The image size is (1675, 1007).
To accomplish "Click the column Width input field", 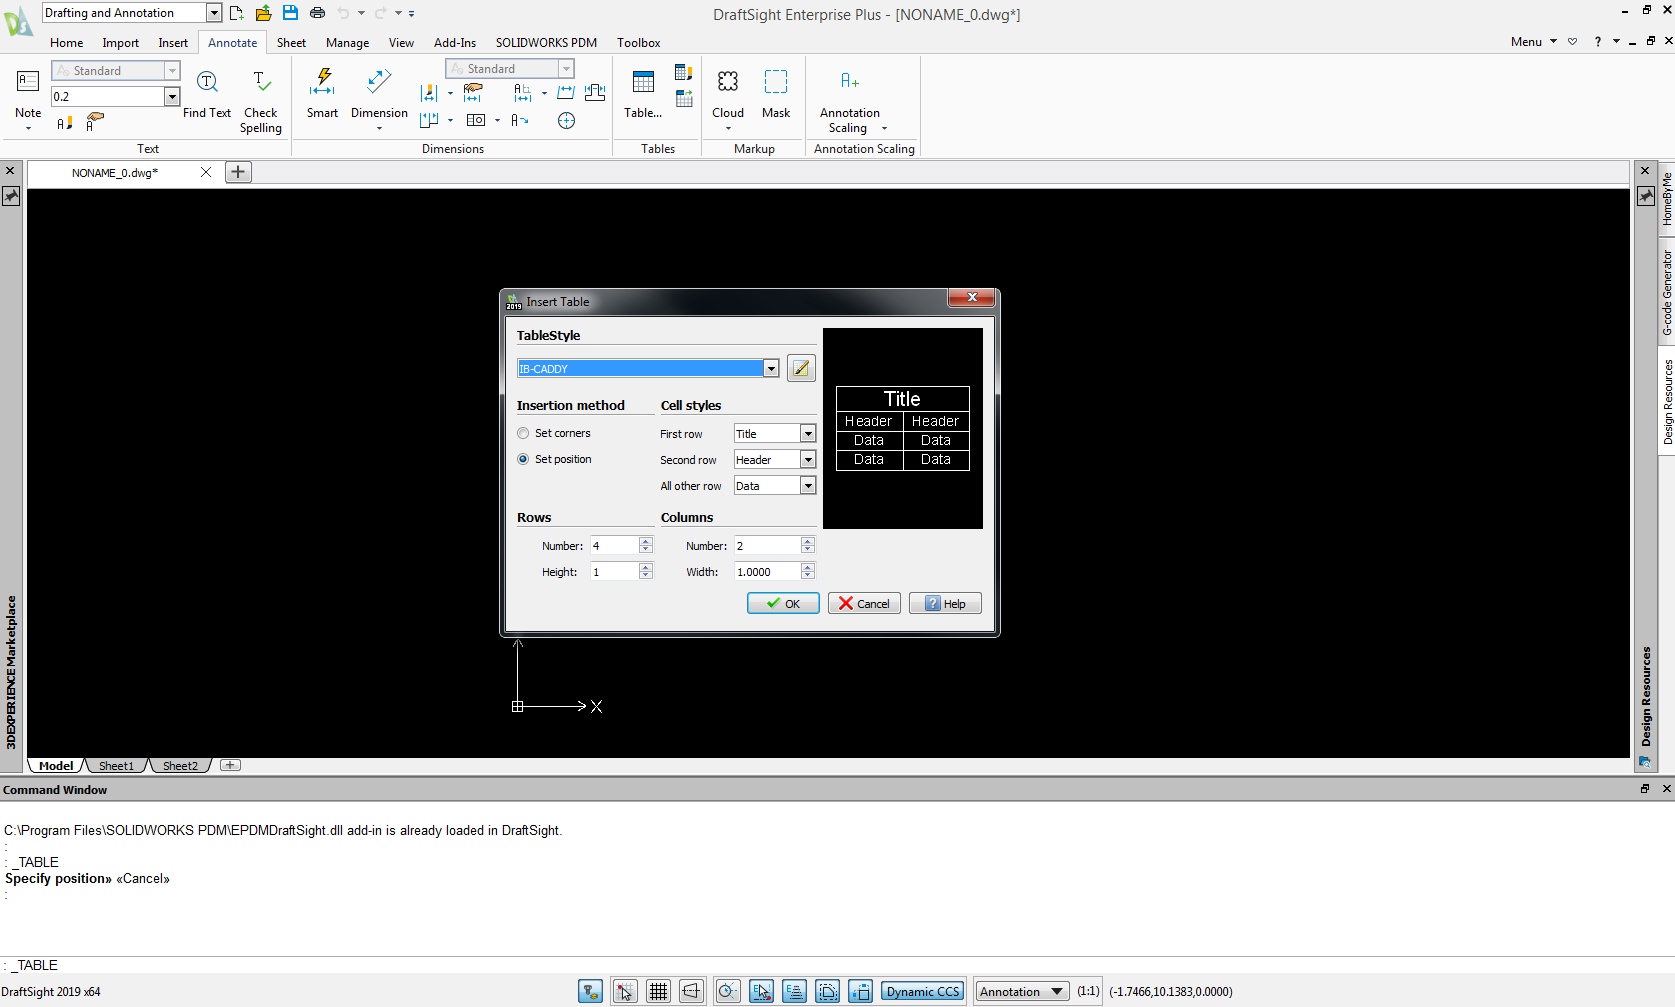I will 766,572.
